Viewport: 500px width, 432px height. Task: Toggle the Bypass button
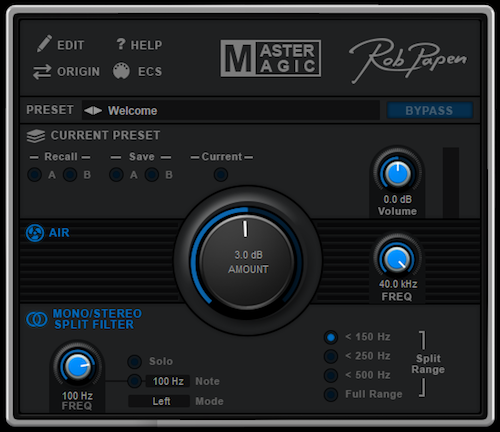click(430, 110)
